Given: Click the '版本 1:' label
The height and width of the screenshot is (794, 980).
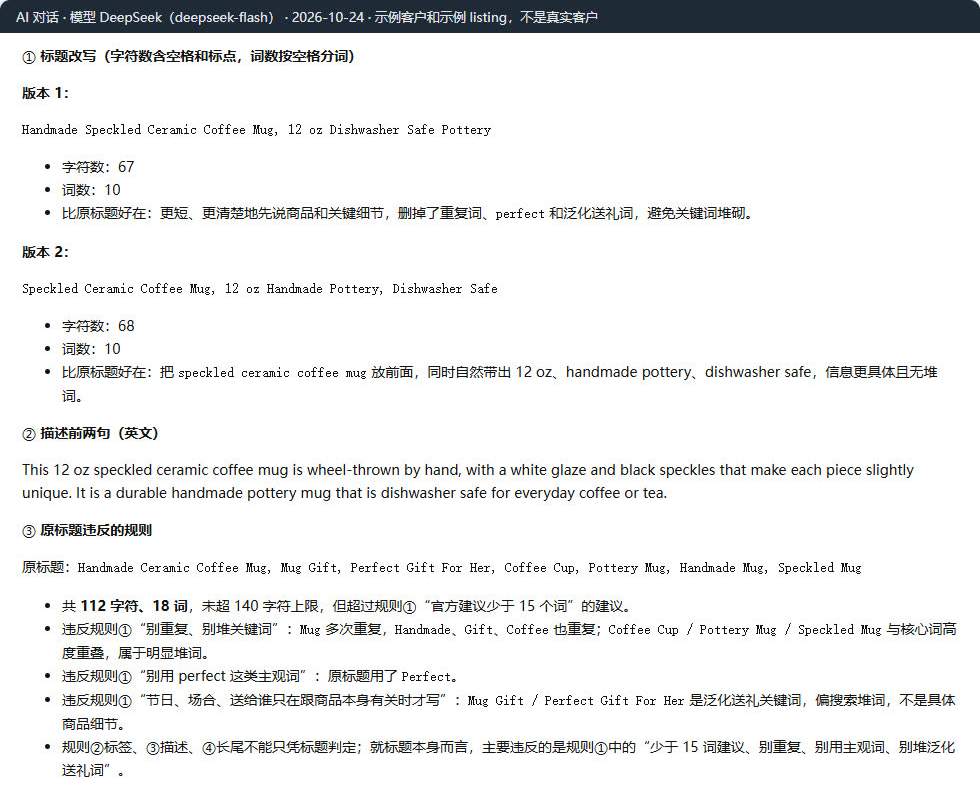Looking at the screenshot, I should (45, 93).
